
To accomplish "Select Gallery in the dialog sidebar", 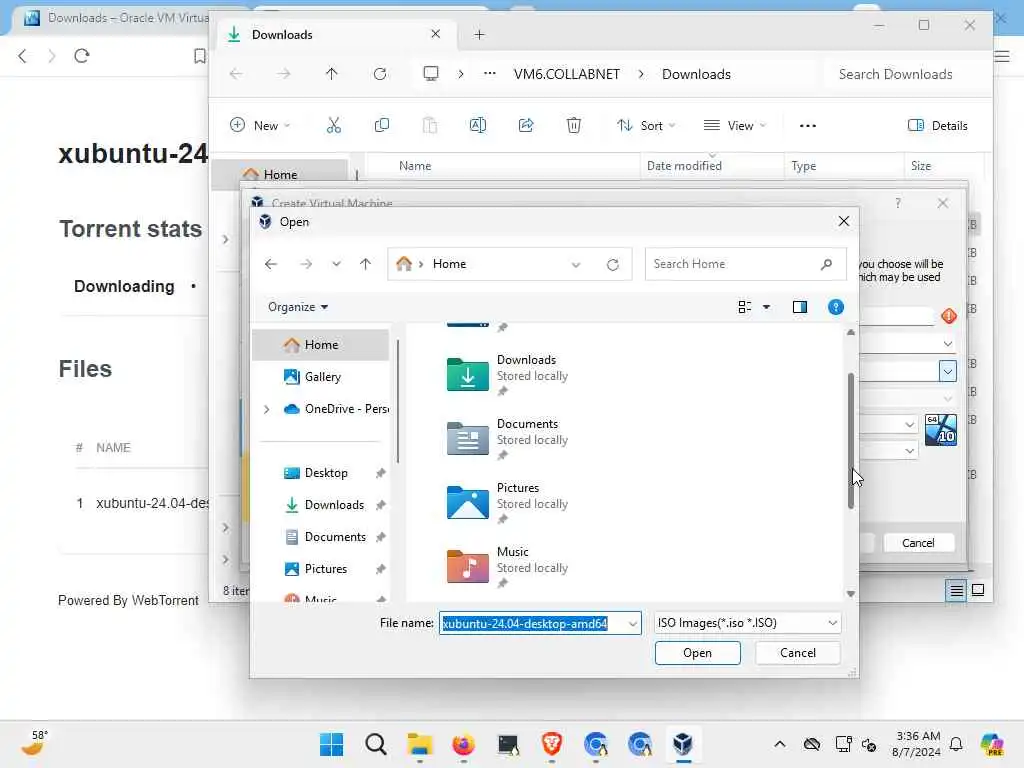I will click(321, 377).
